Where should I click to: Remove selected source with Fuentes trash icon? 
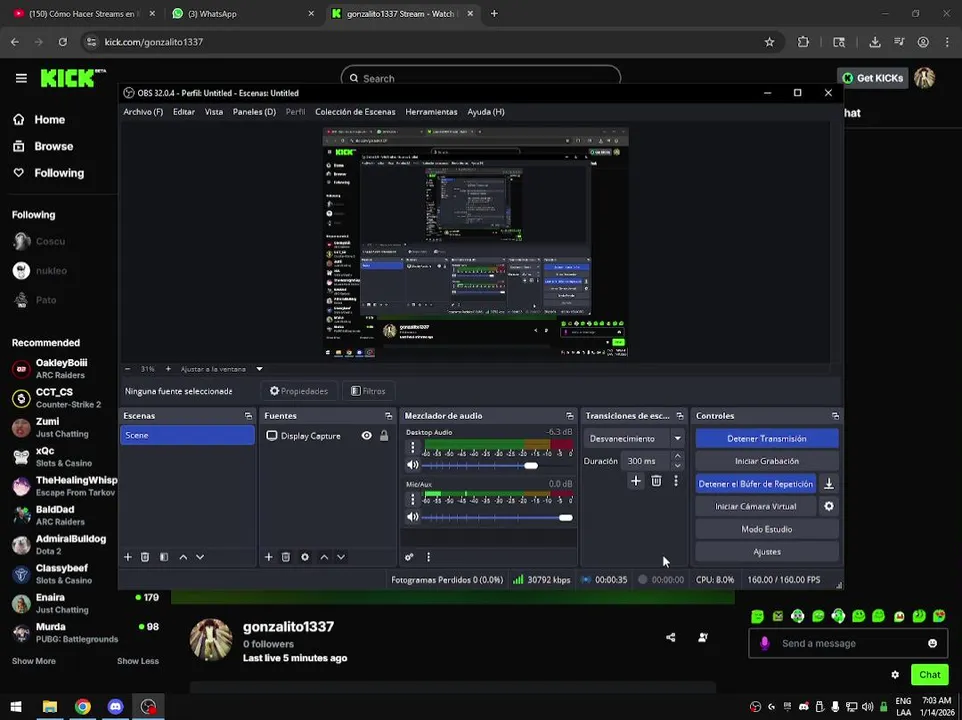[285, 557]
